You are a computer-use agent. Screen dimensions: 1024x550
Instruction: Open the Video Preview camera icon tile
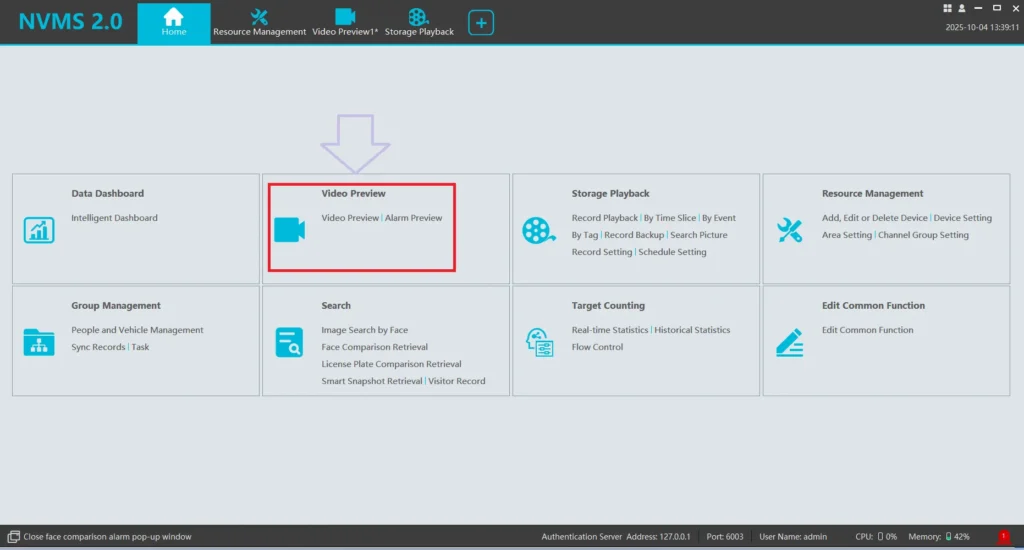[289, 230]
